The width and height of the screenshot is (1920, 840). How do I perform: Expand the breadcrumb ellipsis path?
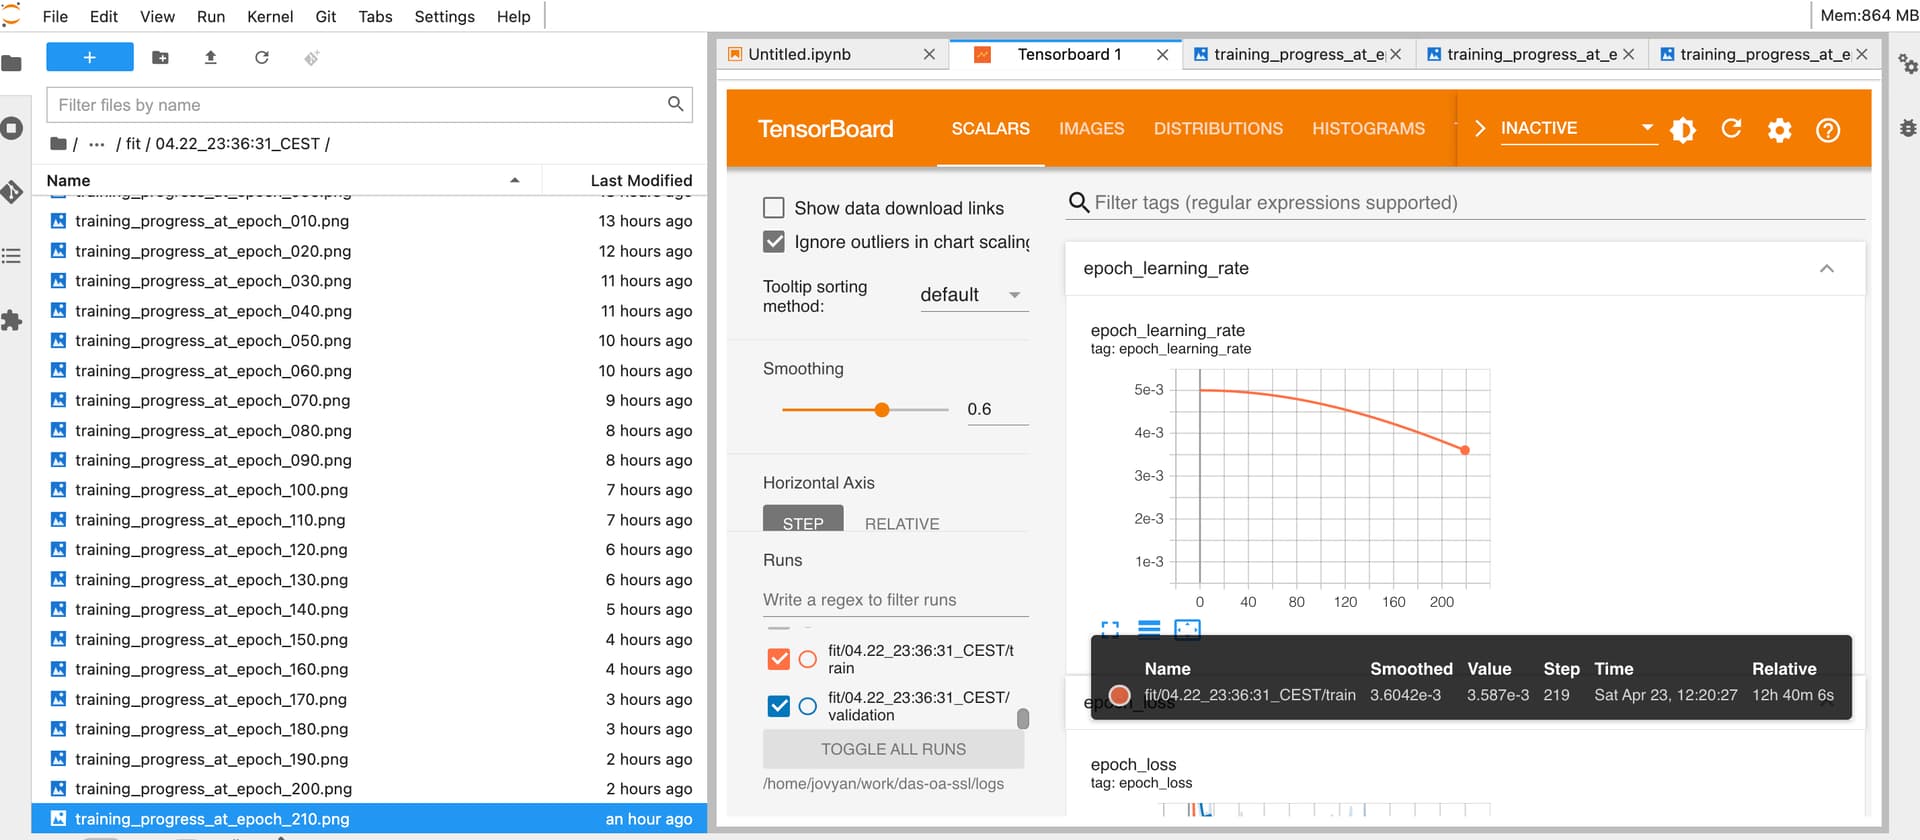96,144
